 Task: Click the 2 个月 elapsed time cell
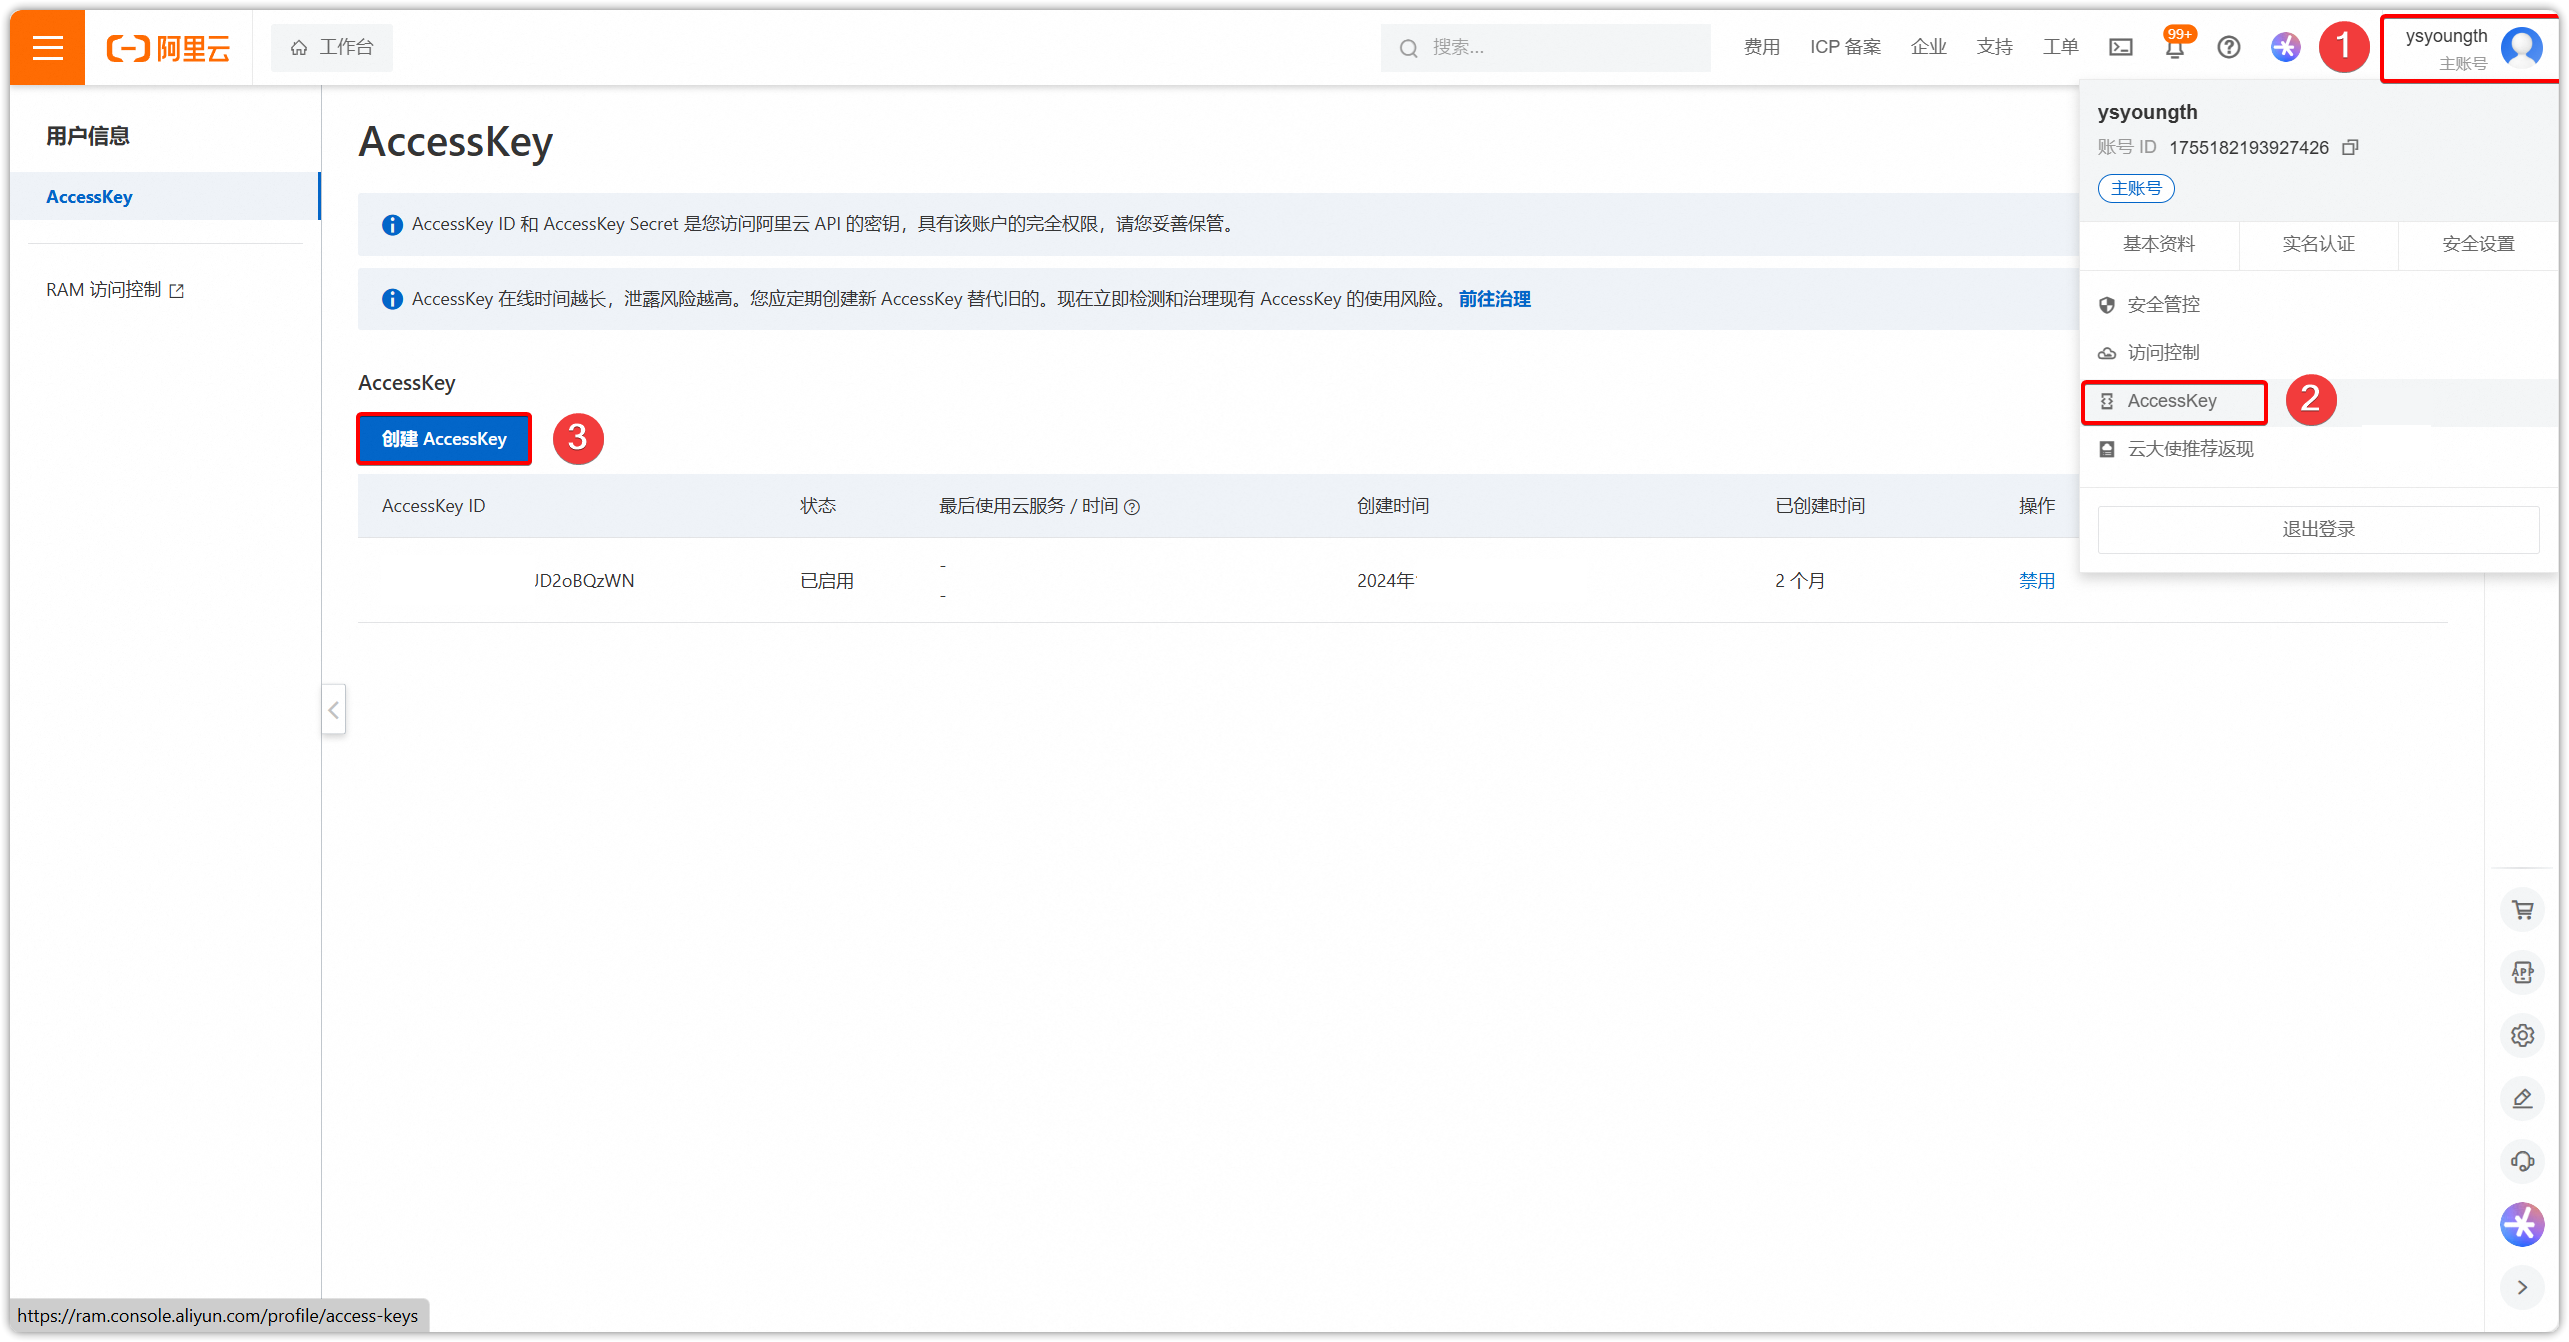coord(1799,580)
